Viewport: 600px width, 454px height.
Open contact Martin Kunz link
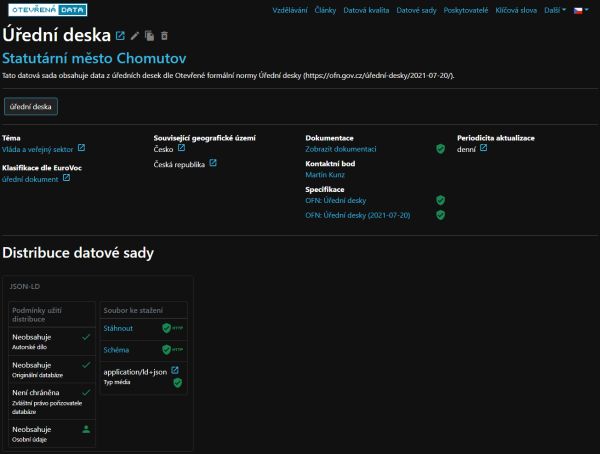(325, 175)
